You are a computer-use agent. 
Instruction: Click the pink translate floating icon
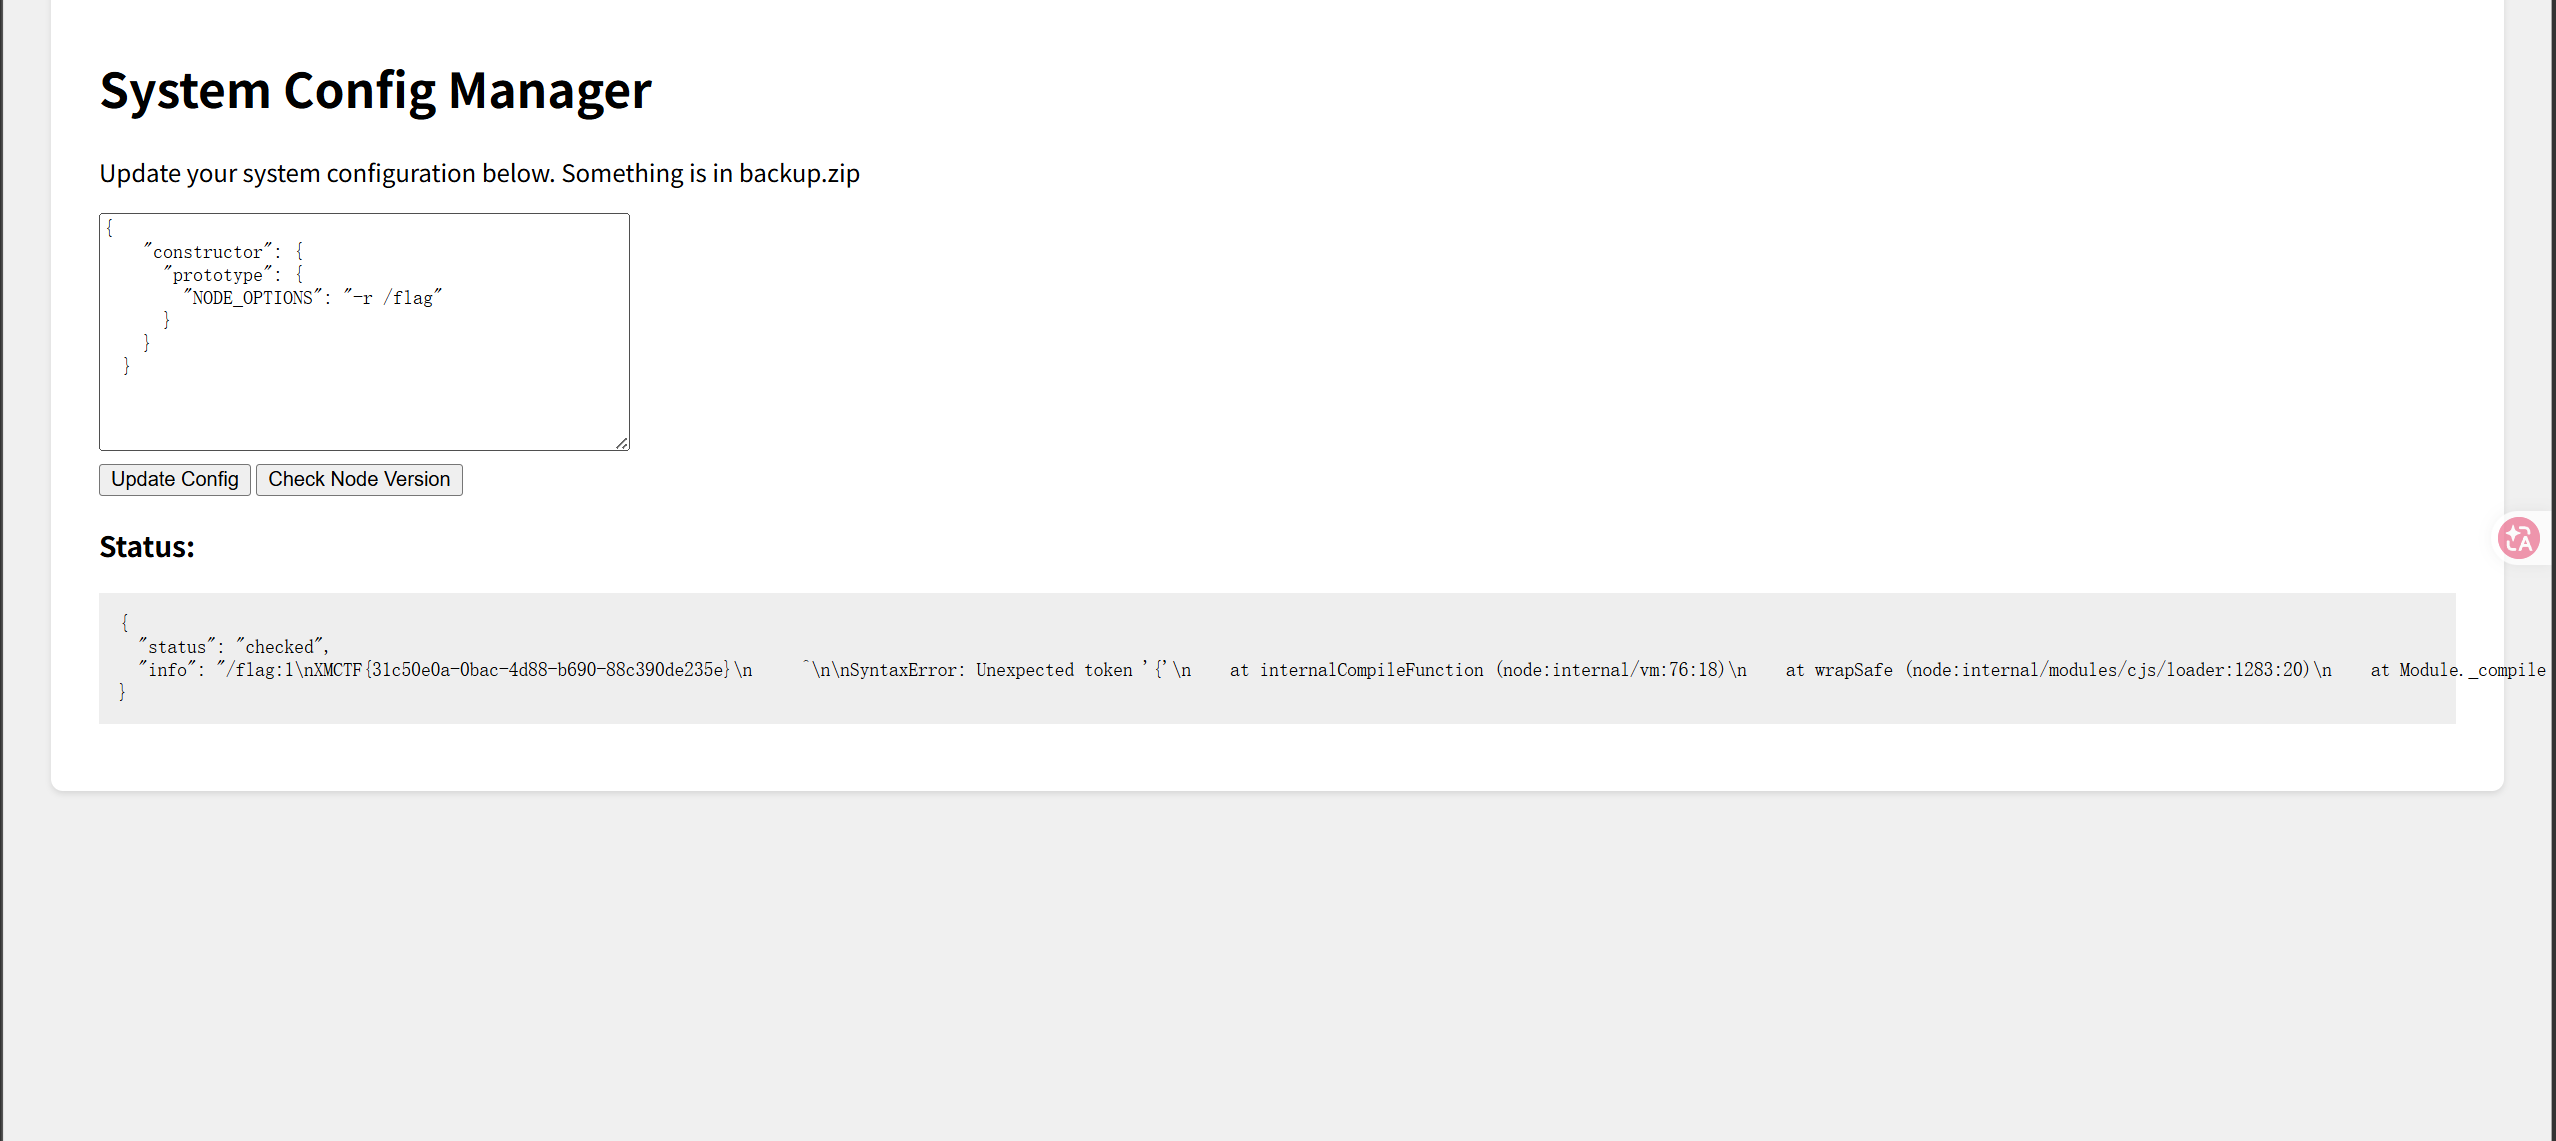pos(2518,538)
